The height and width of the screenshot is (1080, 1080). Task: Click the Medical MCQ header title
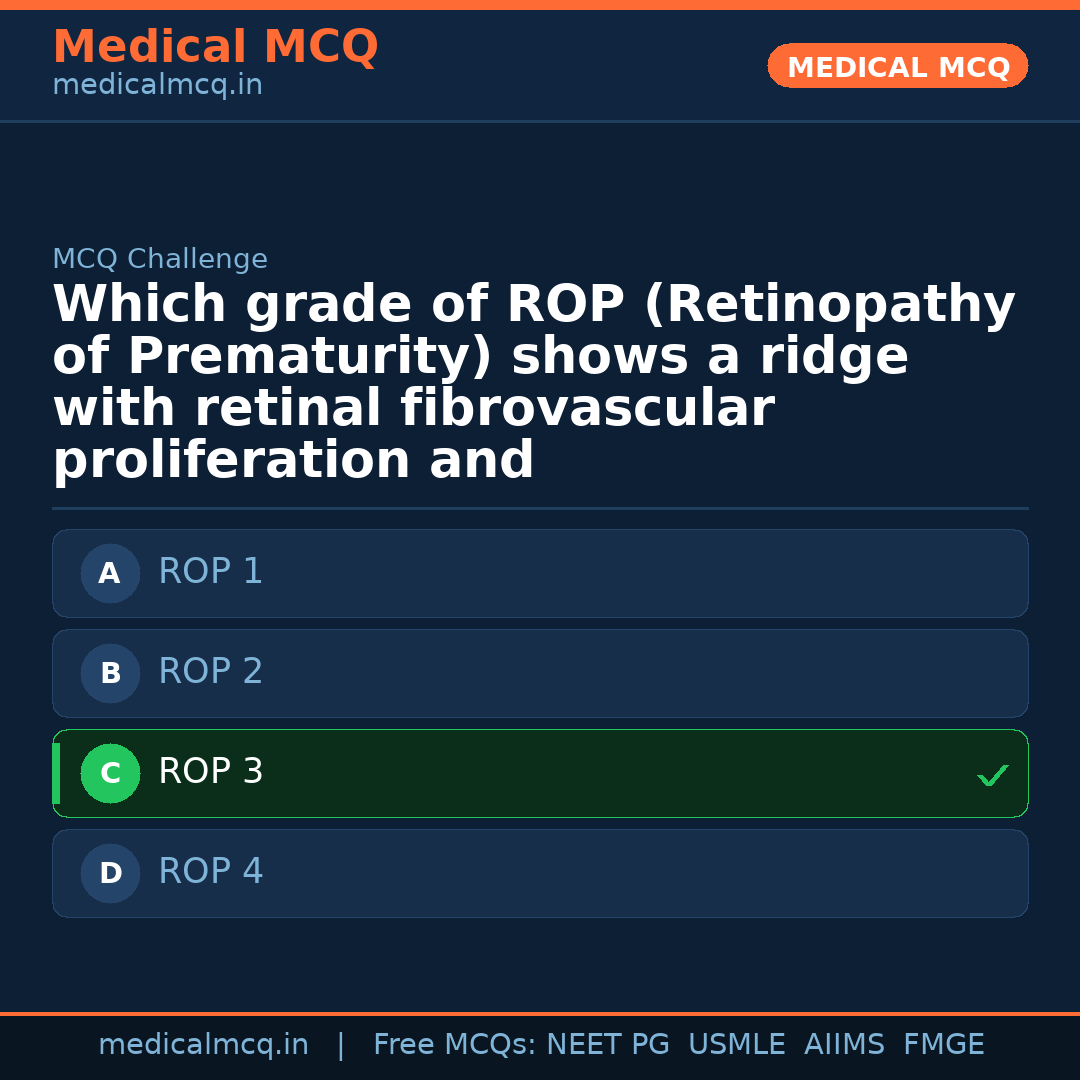[x=215, y=47]
